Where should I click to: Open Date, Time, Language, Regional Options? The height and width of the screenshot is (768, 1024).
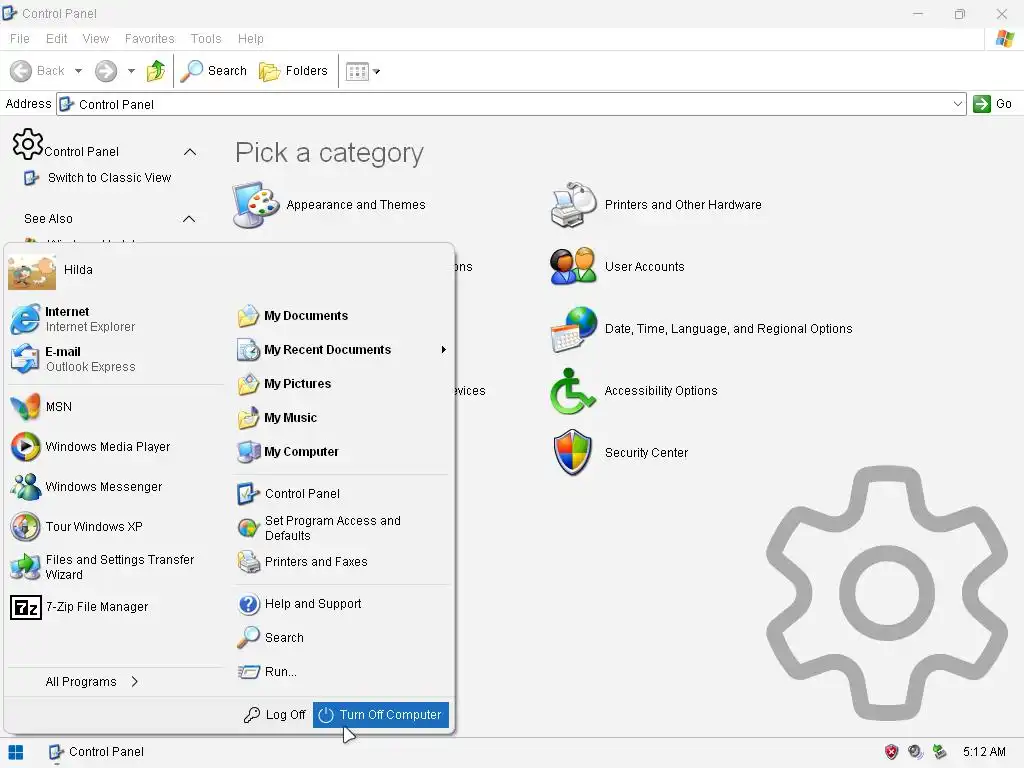pyautogui.click(x=701, y=329)
